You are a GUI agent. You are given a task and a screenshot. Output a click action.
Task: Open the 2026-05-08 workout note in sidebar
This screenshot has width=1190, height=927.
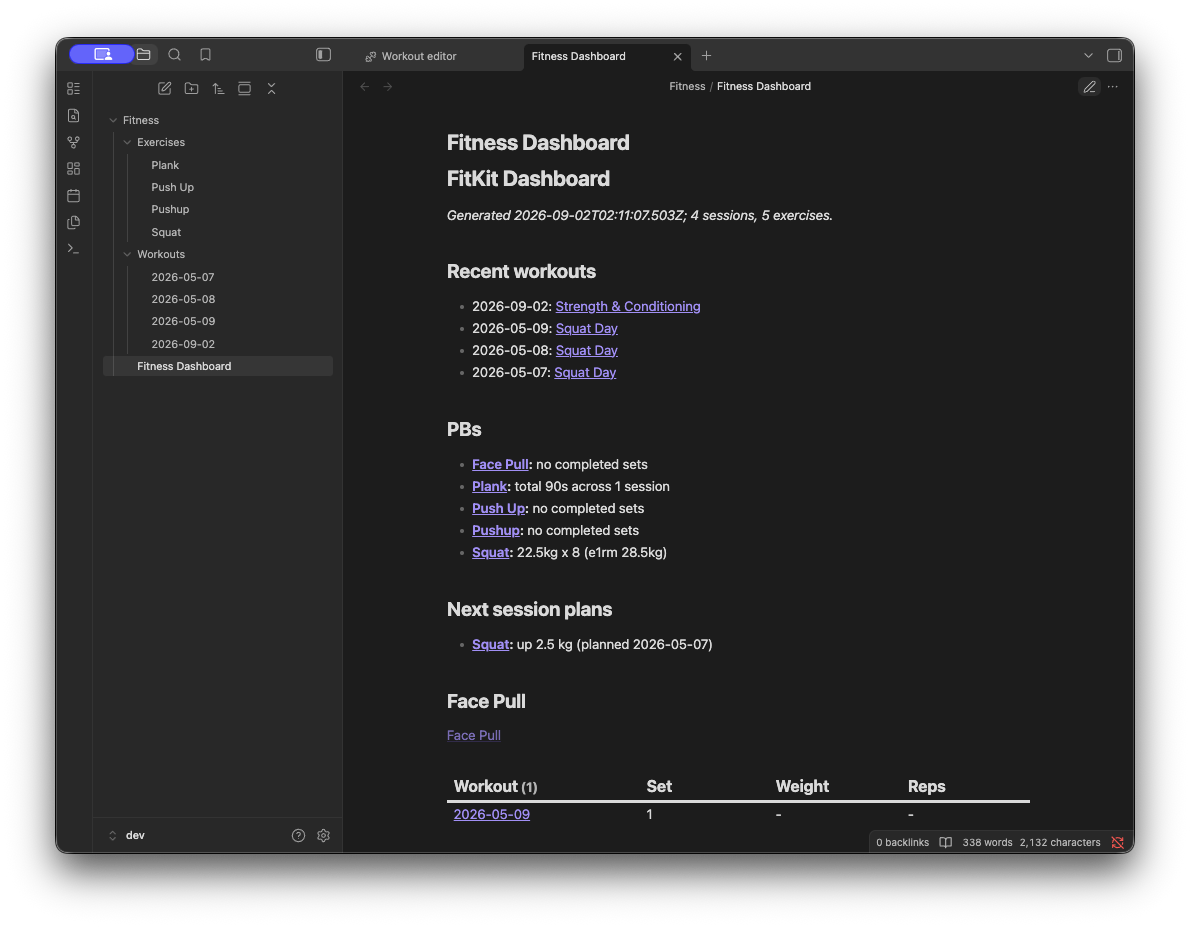click(182, 299)
